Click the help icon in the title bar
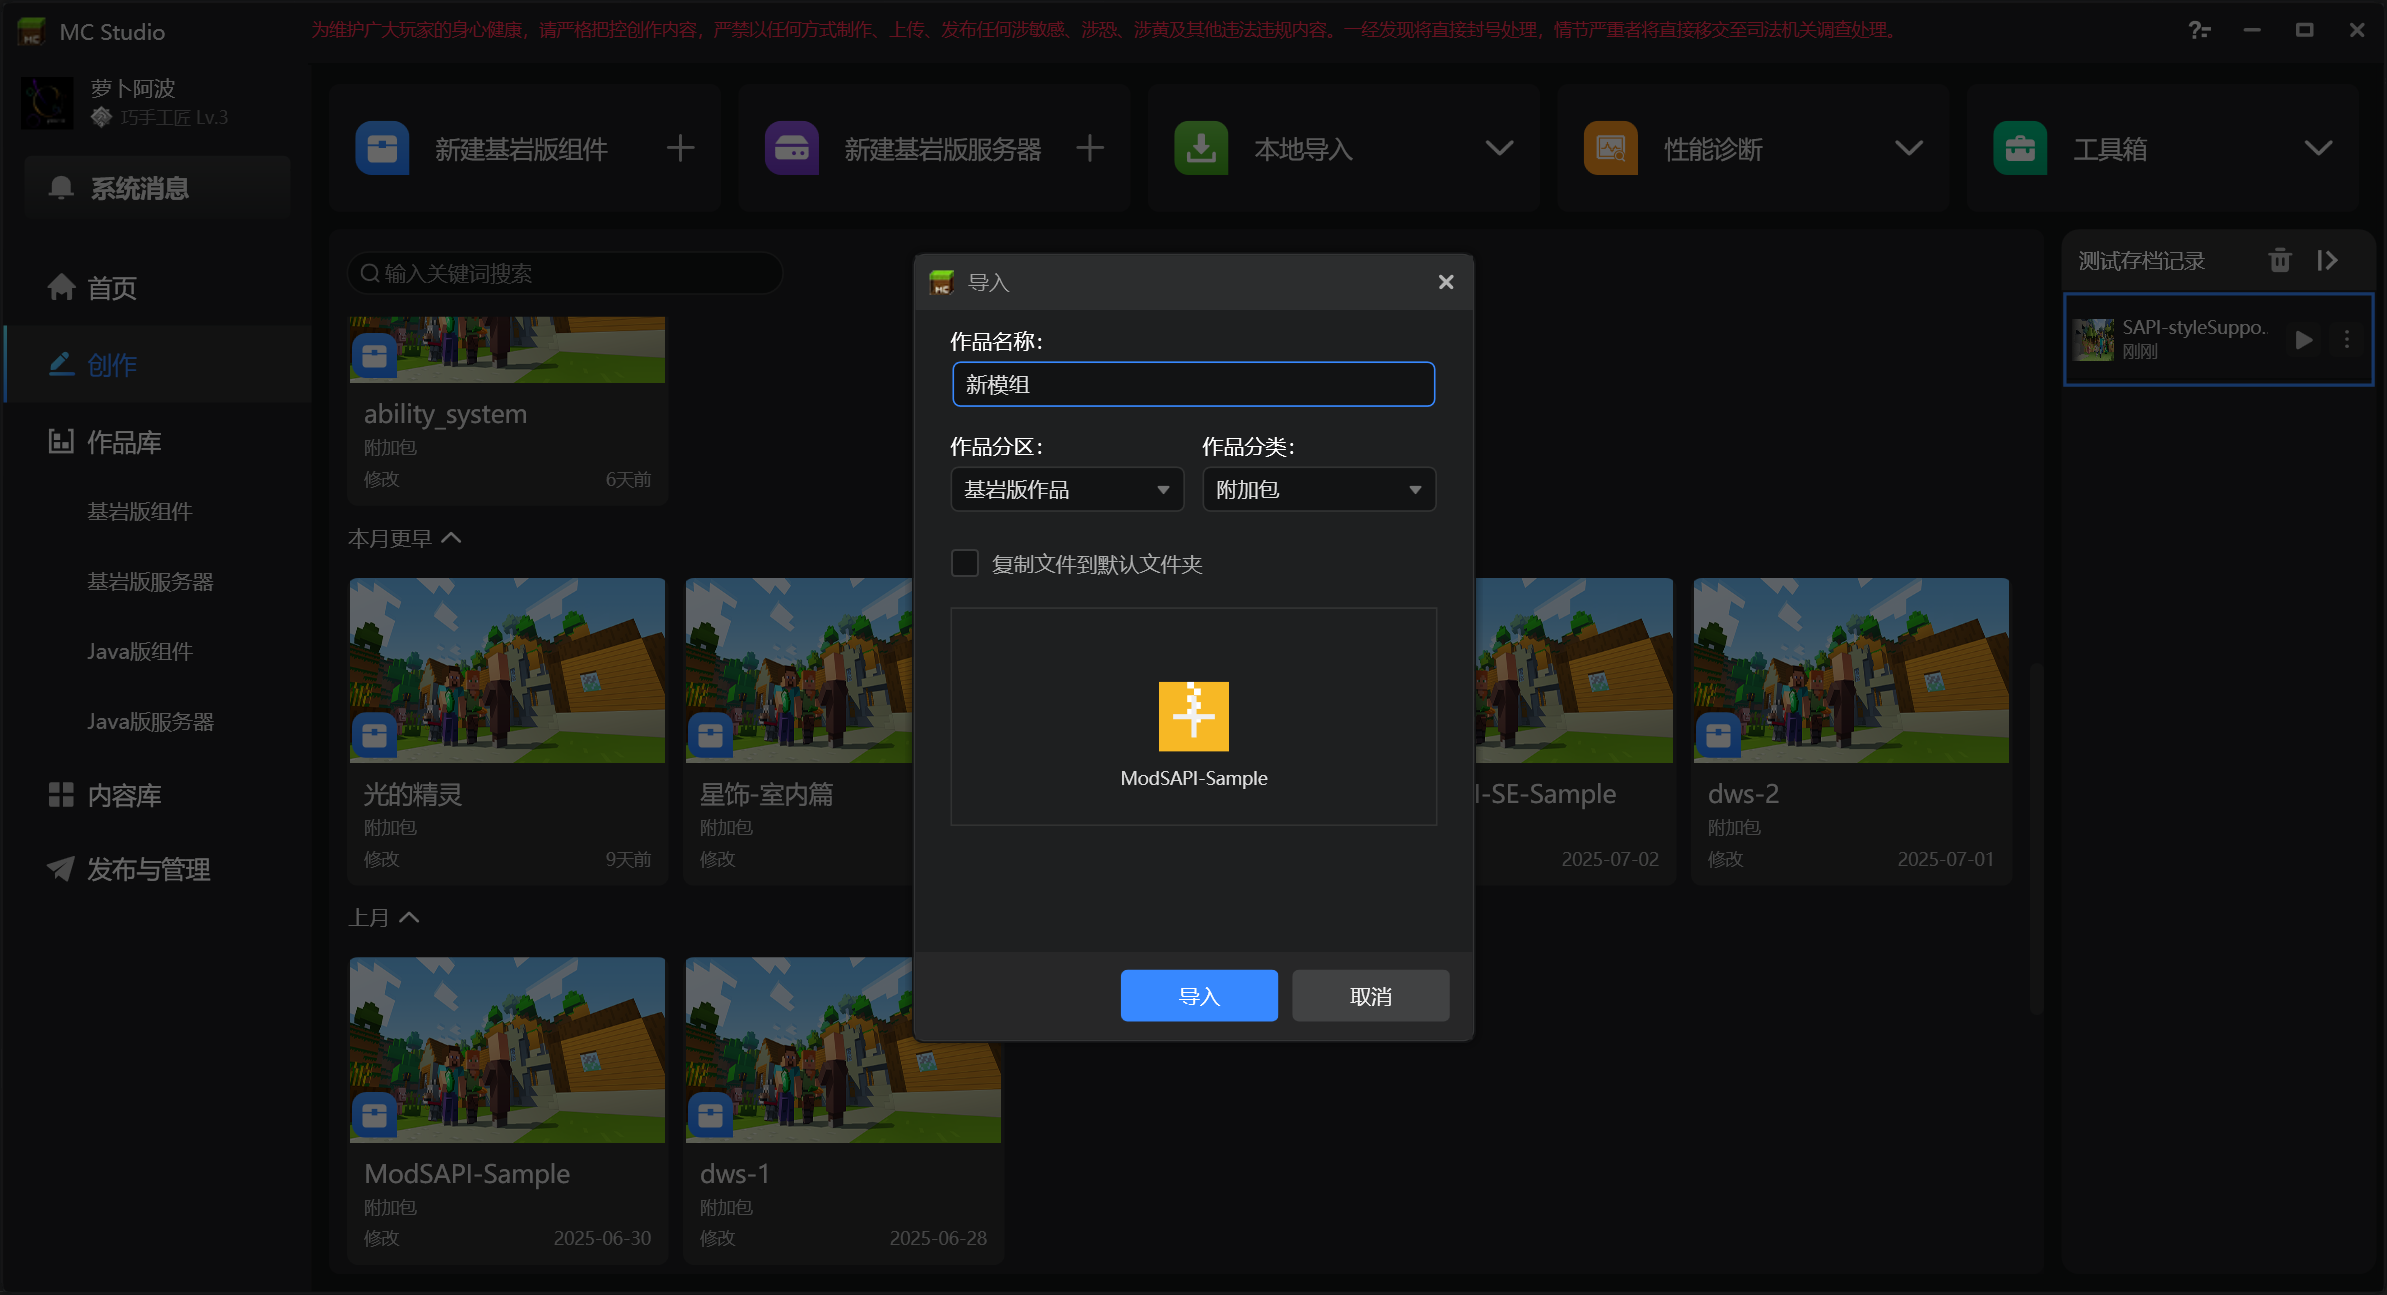The image size is (2387, 1295). pos(2200,29)
